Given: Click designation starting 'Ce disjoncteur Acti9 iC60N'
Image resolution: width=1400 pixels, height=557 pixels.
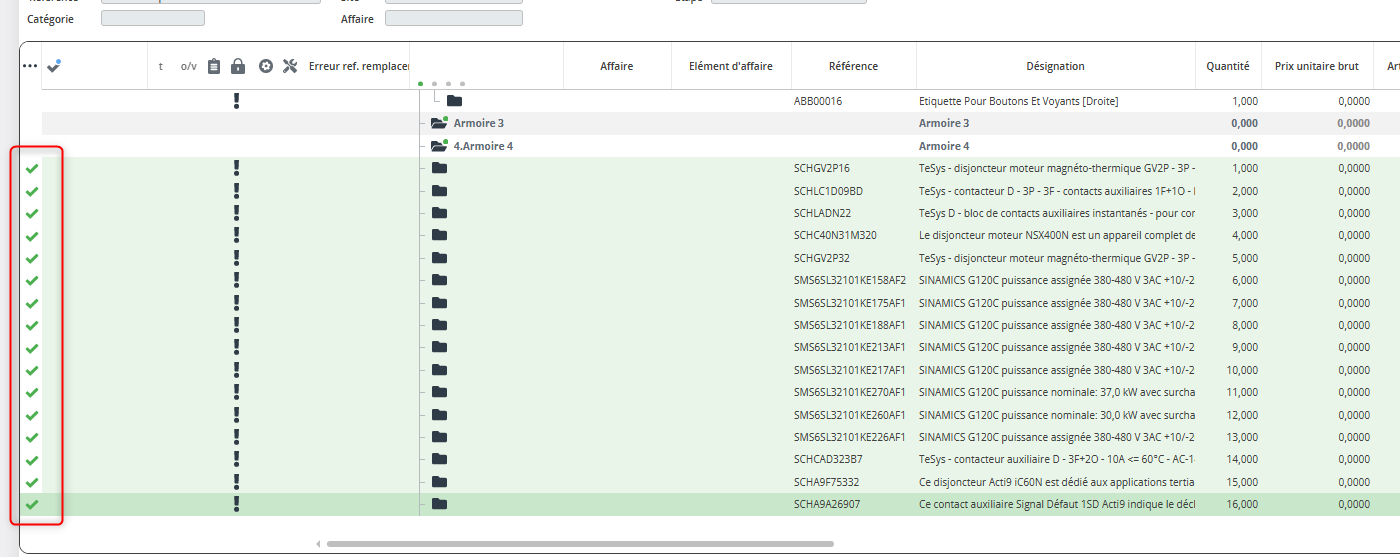Looking at the screenshot, I should coord(1056,482).
